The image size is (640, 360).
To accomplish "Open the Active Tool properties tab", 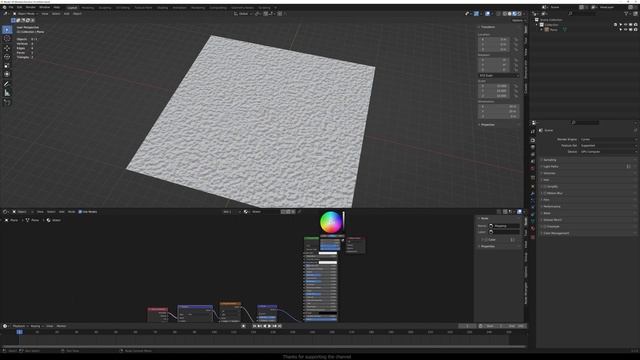I will pos(533,131).
